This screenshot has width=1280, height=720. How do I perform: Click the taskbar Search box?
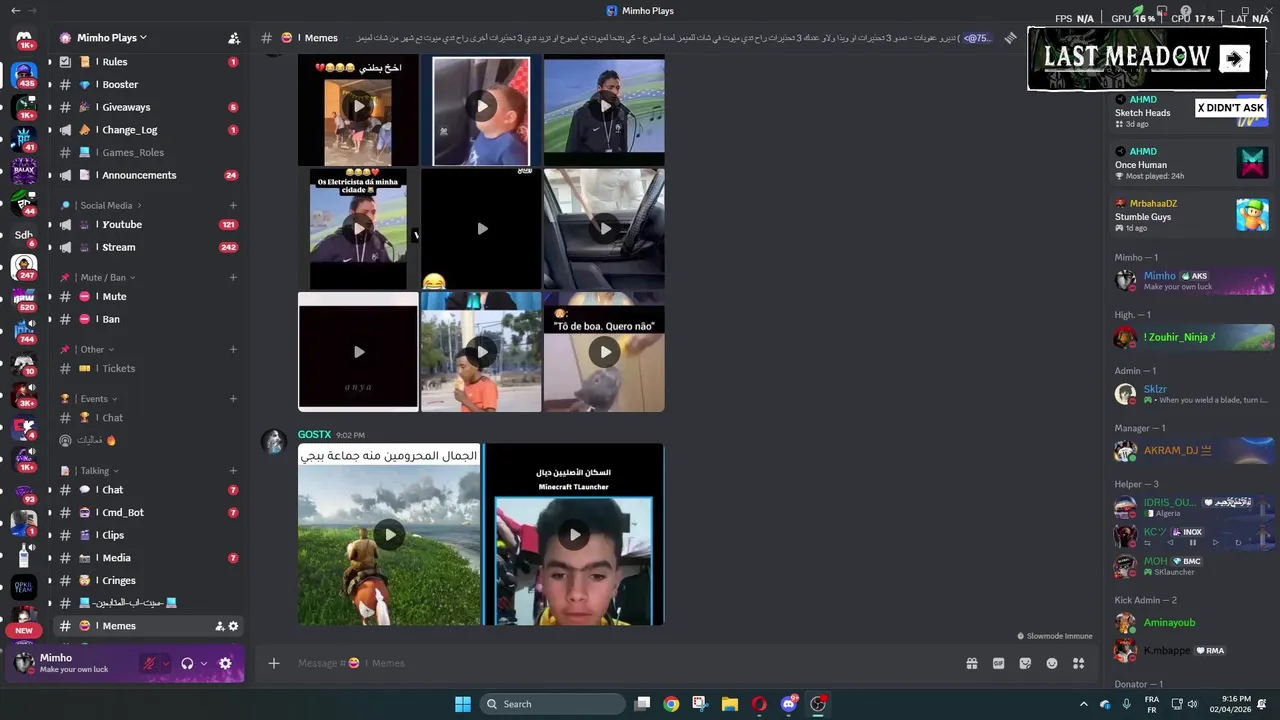(x=552, y=704)
